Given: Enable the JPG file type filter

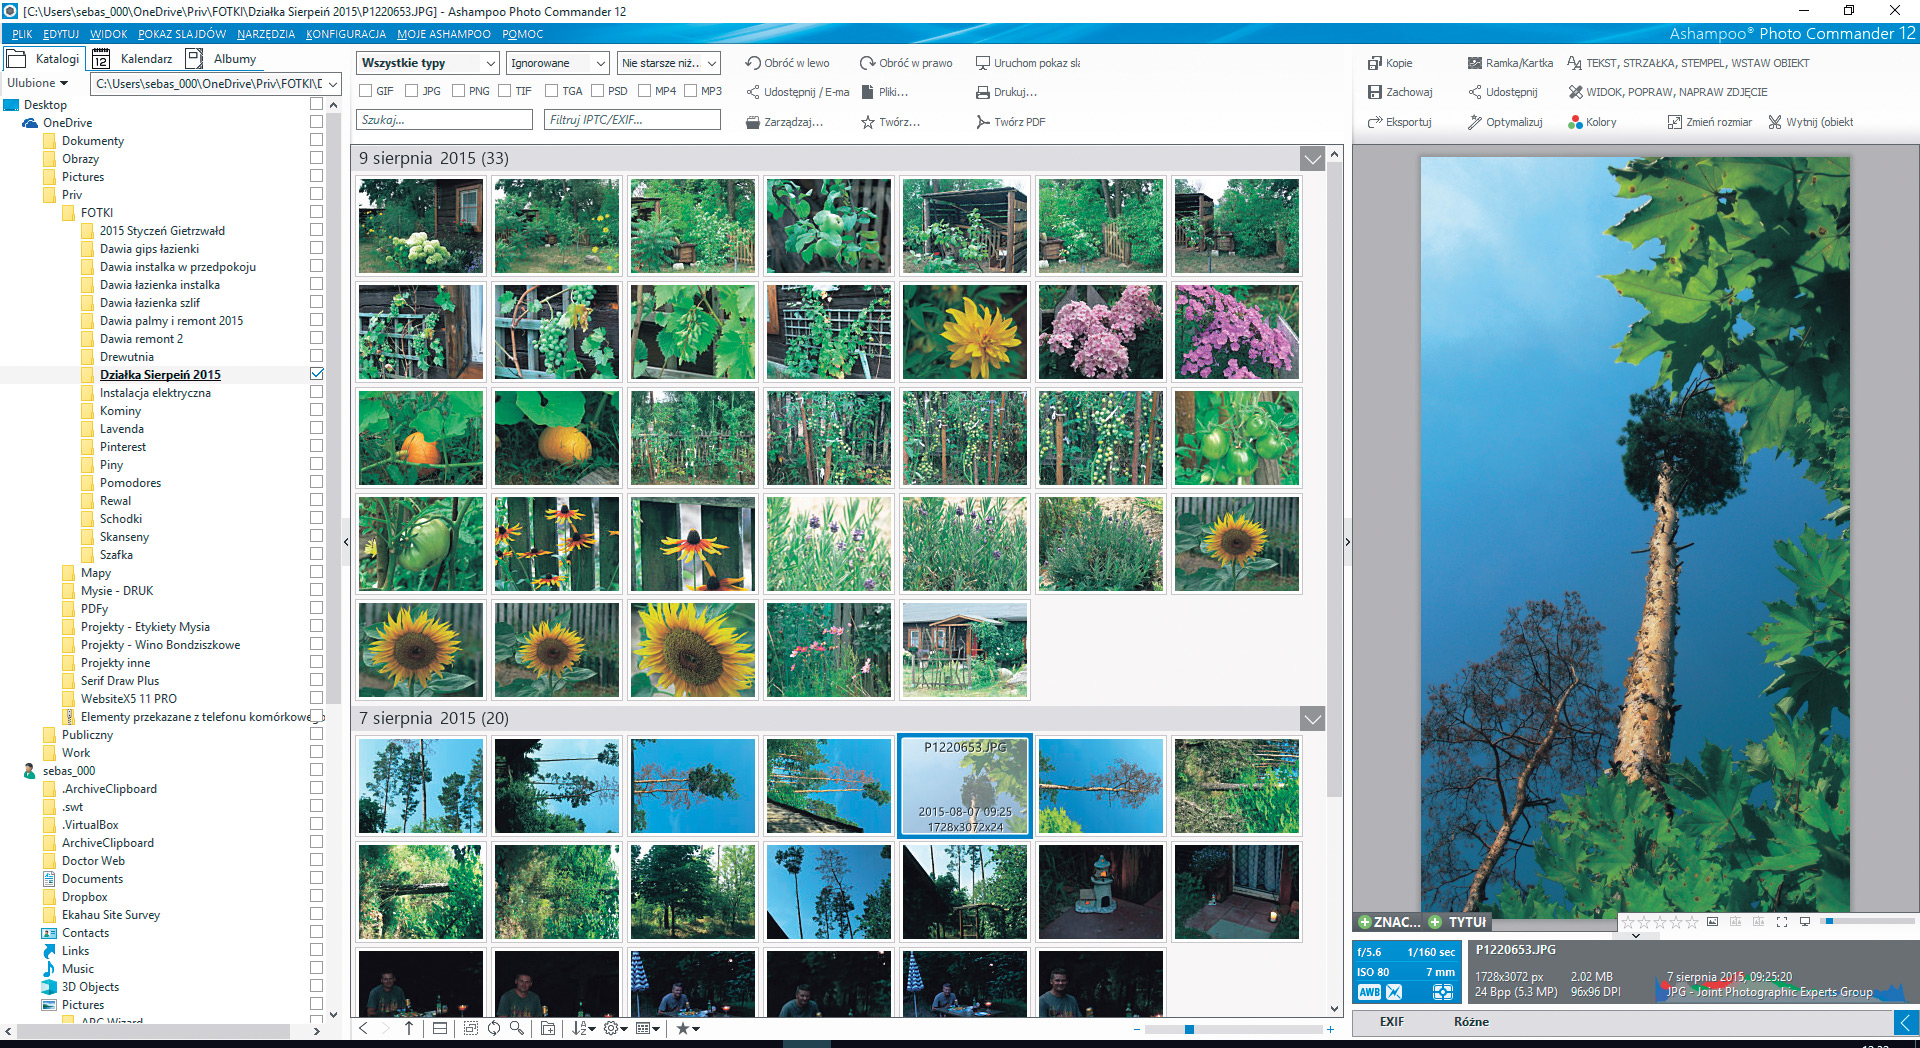Looking at the screenshot, I should pos(411,91).
